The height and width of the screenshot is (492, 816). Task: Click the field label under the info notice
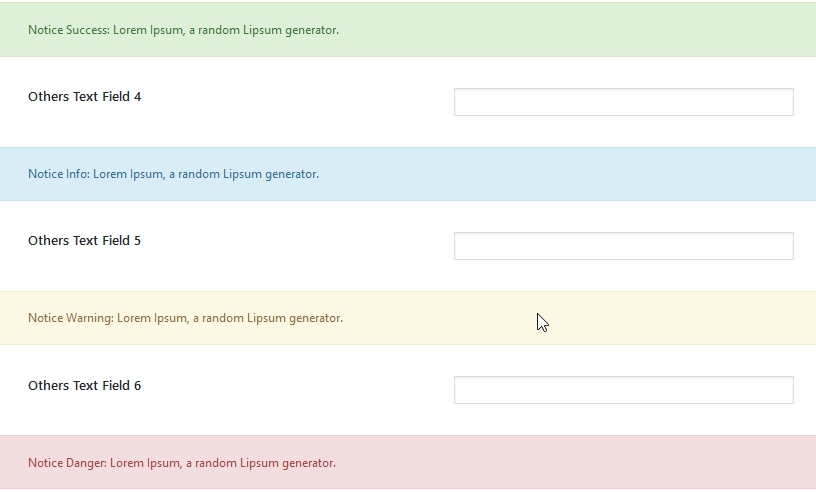[85, 241]
